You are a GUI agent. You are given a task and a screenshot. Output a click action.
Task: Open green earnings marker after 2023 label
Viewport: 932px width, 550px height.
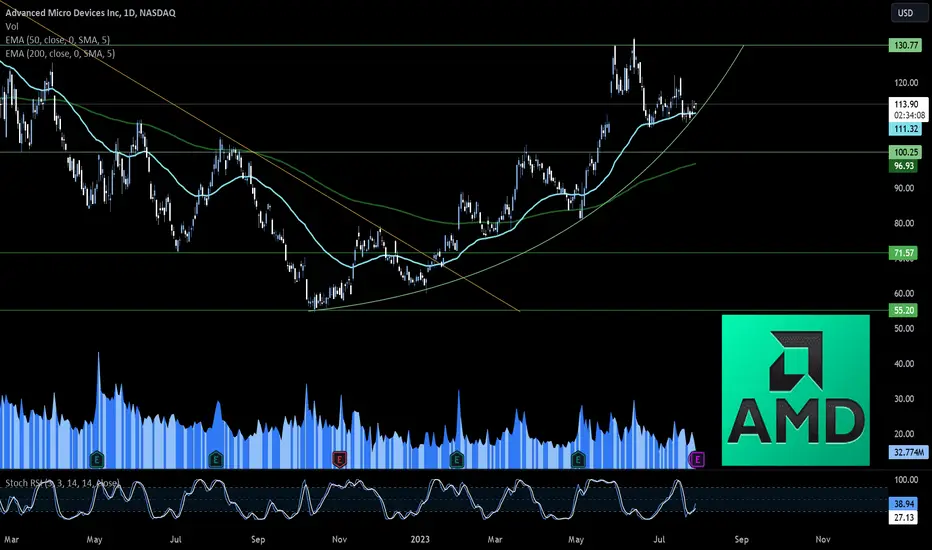(x=456, y=459)
